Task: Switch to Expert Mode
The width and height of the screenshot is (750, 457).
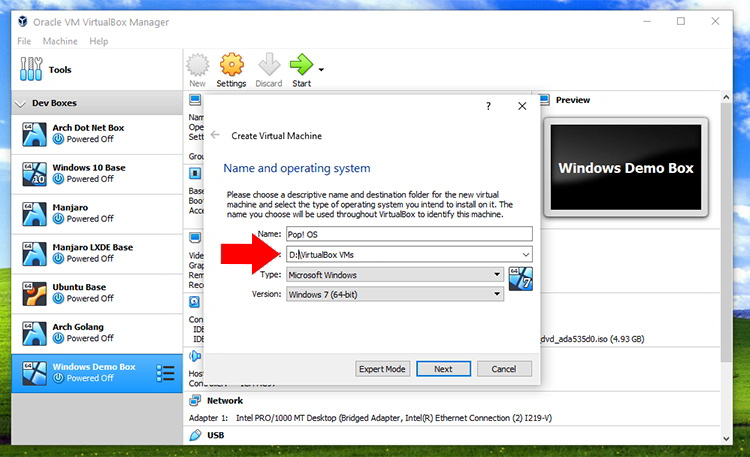Action: tap(382, 369)
